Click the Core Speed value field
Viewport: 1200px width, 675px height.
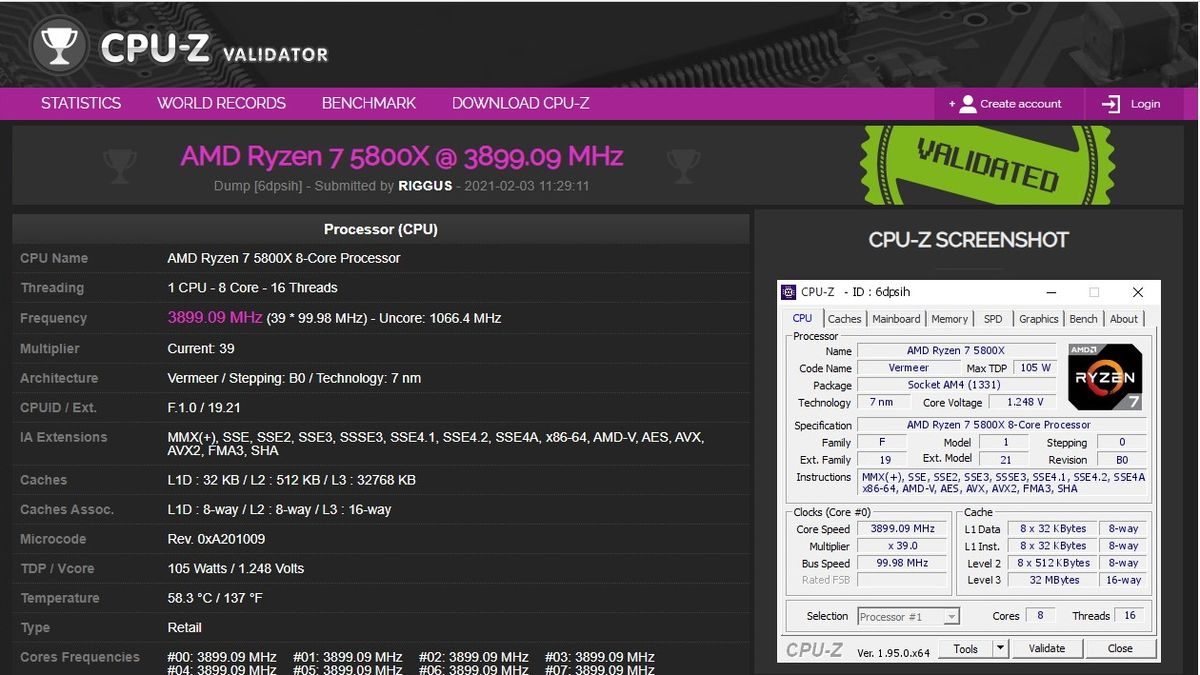pyautogui.click(x=902, y=528)
